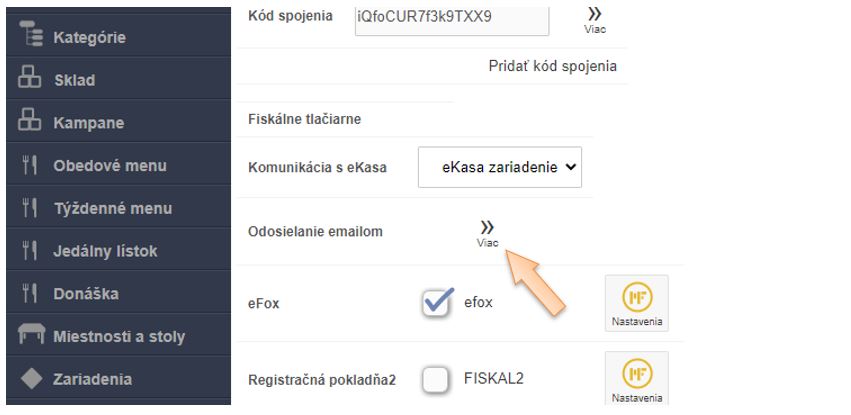Open eFox Nastavenia settings icon
This screenshot has height=415, width=851.
click(636, 303)
